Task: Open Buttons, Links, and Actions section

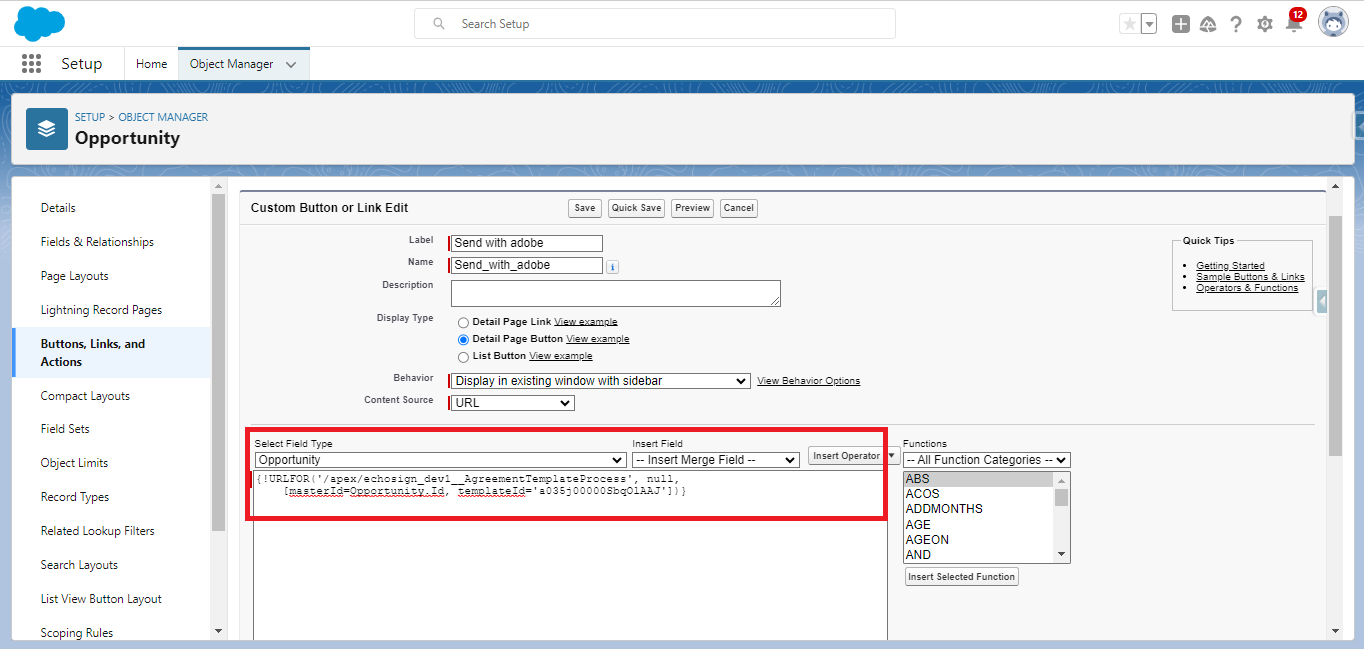Action: click(x=112, y=352)
